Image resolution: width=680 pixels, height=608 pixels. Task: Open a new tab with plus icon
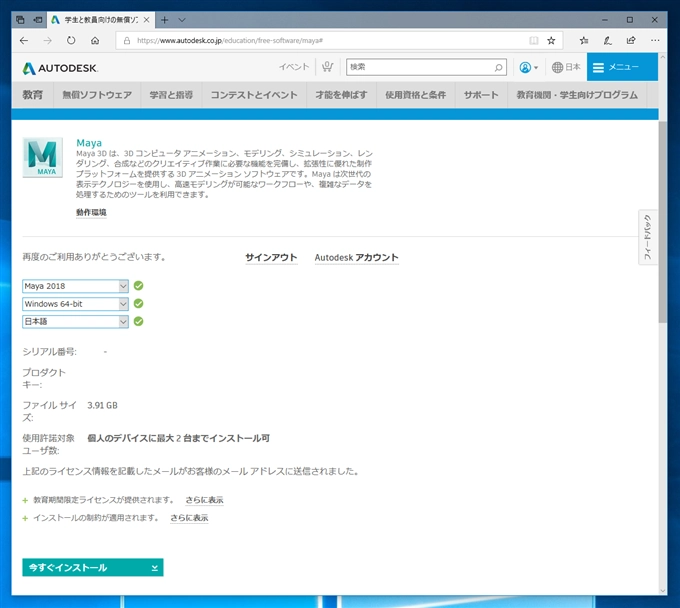[165, 20]
